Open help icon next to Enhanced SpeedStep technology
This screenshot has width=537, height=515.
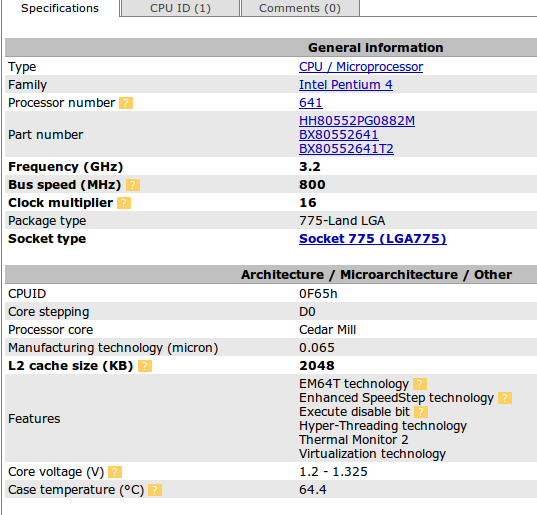504,398
